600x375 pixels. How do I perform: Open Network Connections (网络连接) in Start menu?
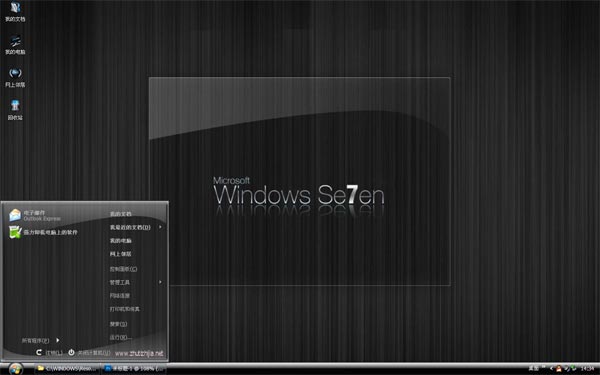[120, 296]
